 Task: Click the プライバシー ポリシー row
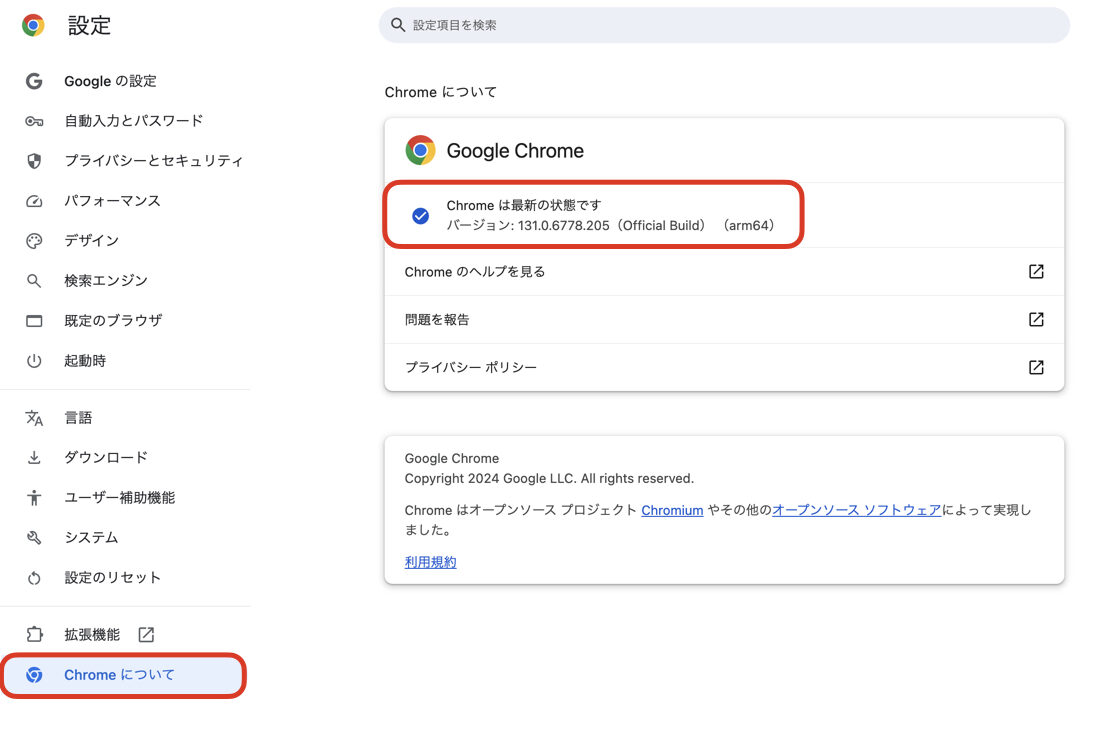724,367
